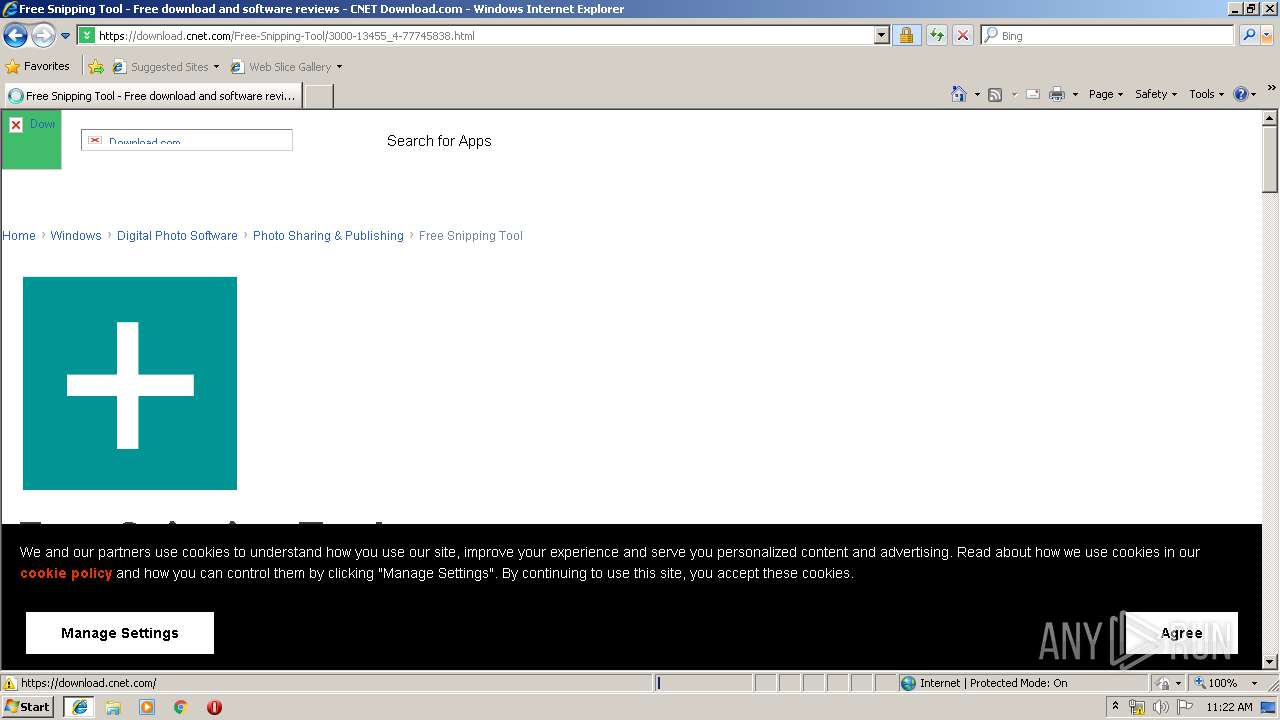Image resolution: width=1280 pixels, height=720 pixels.
Task: Click the Forward navigation arrow
Action: (x=43, y=36)
